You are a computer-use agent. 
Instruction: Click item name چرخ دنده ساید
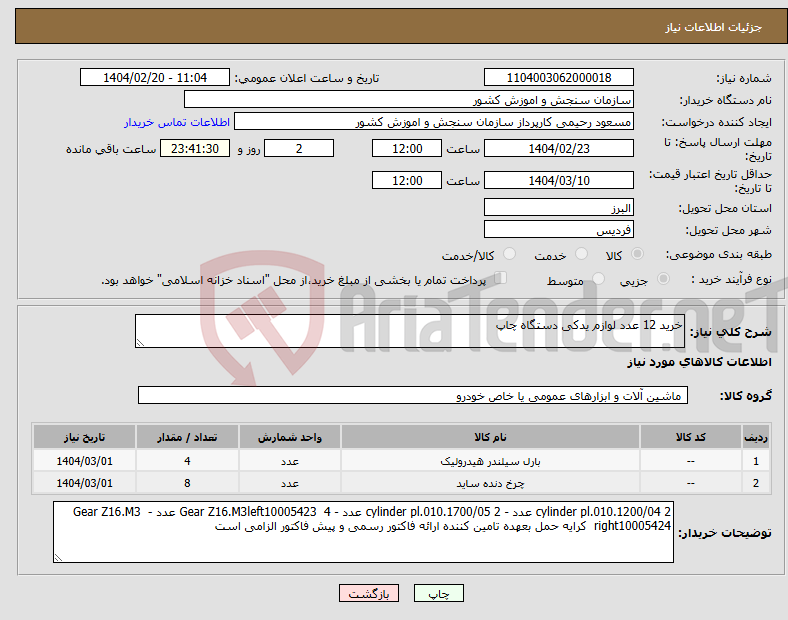pyautogui.click(x=490, y=483)
